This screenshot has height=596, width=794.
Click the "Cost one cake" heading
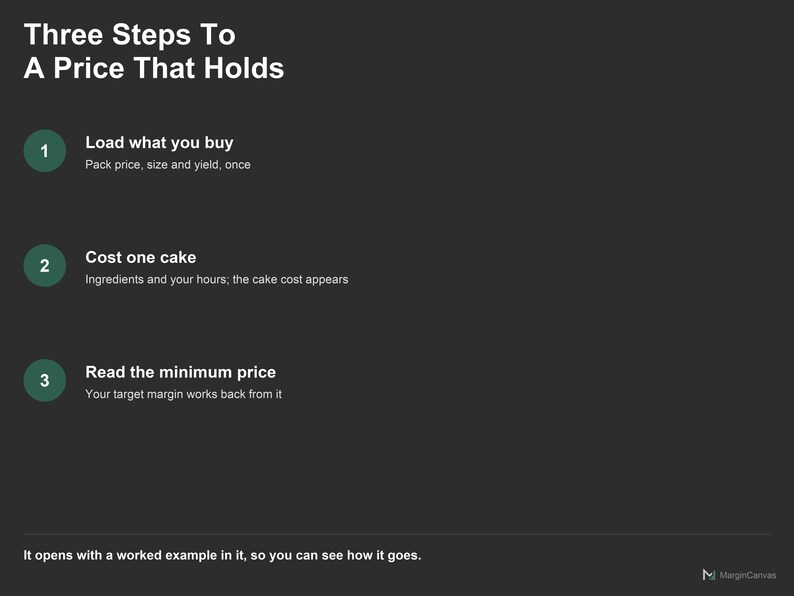[x=140, y=257]
